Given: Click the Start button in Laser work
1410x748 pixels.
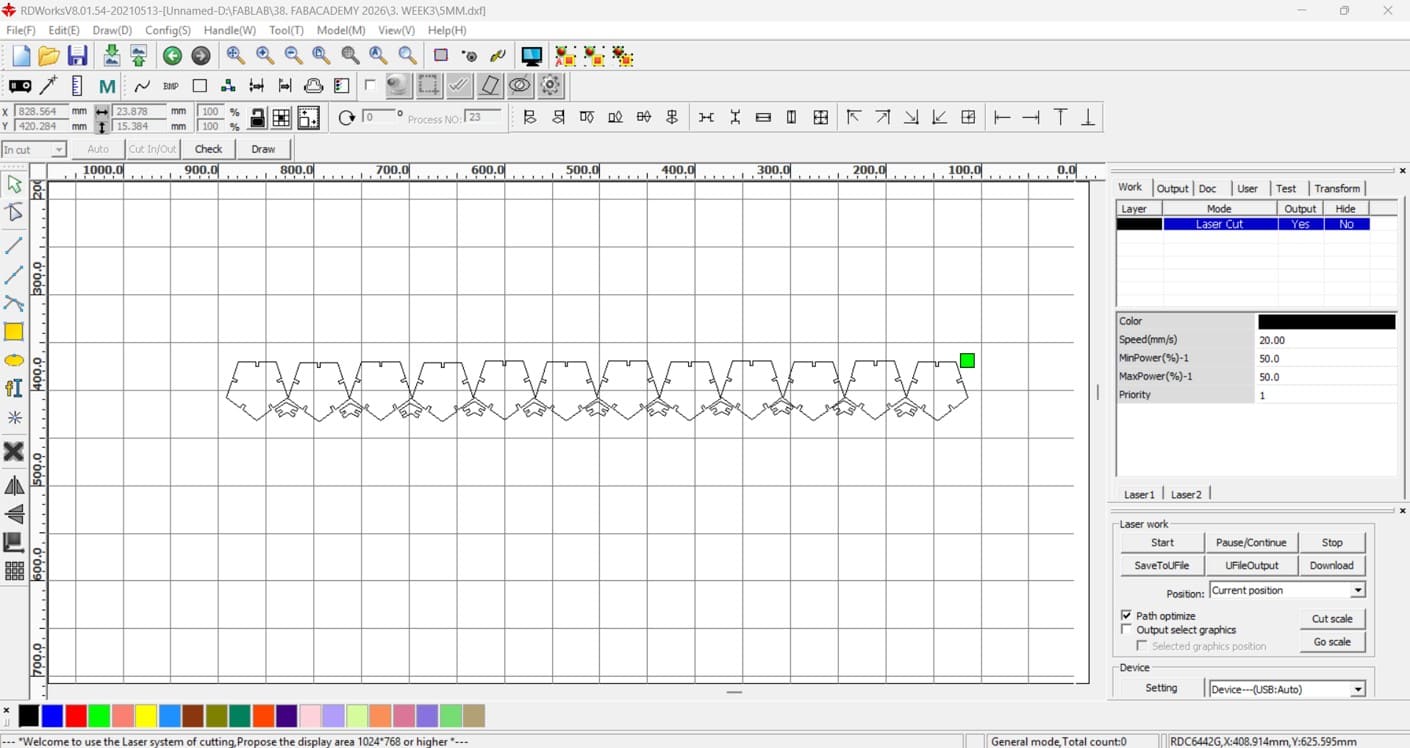Looking at the screenshot, I should (1162, 542).
